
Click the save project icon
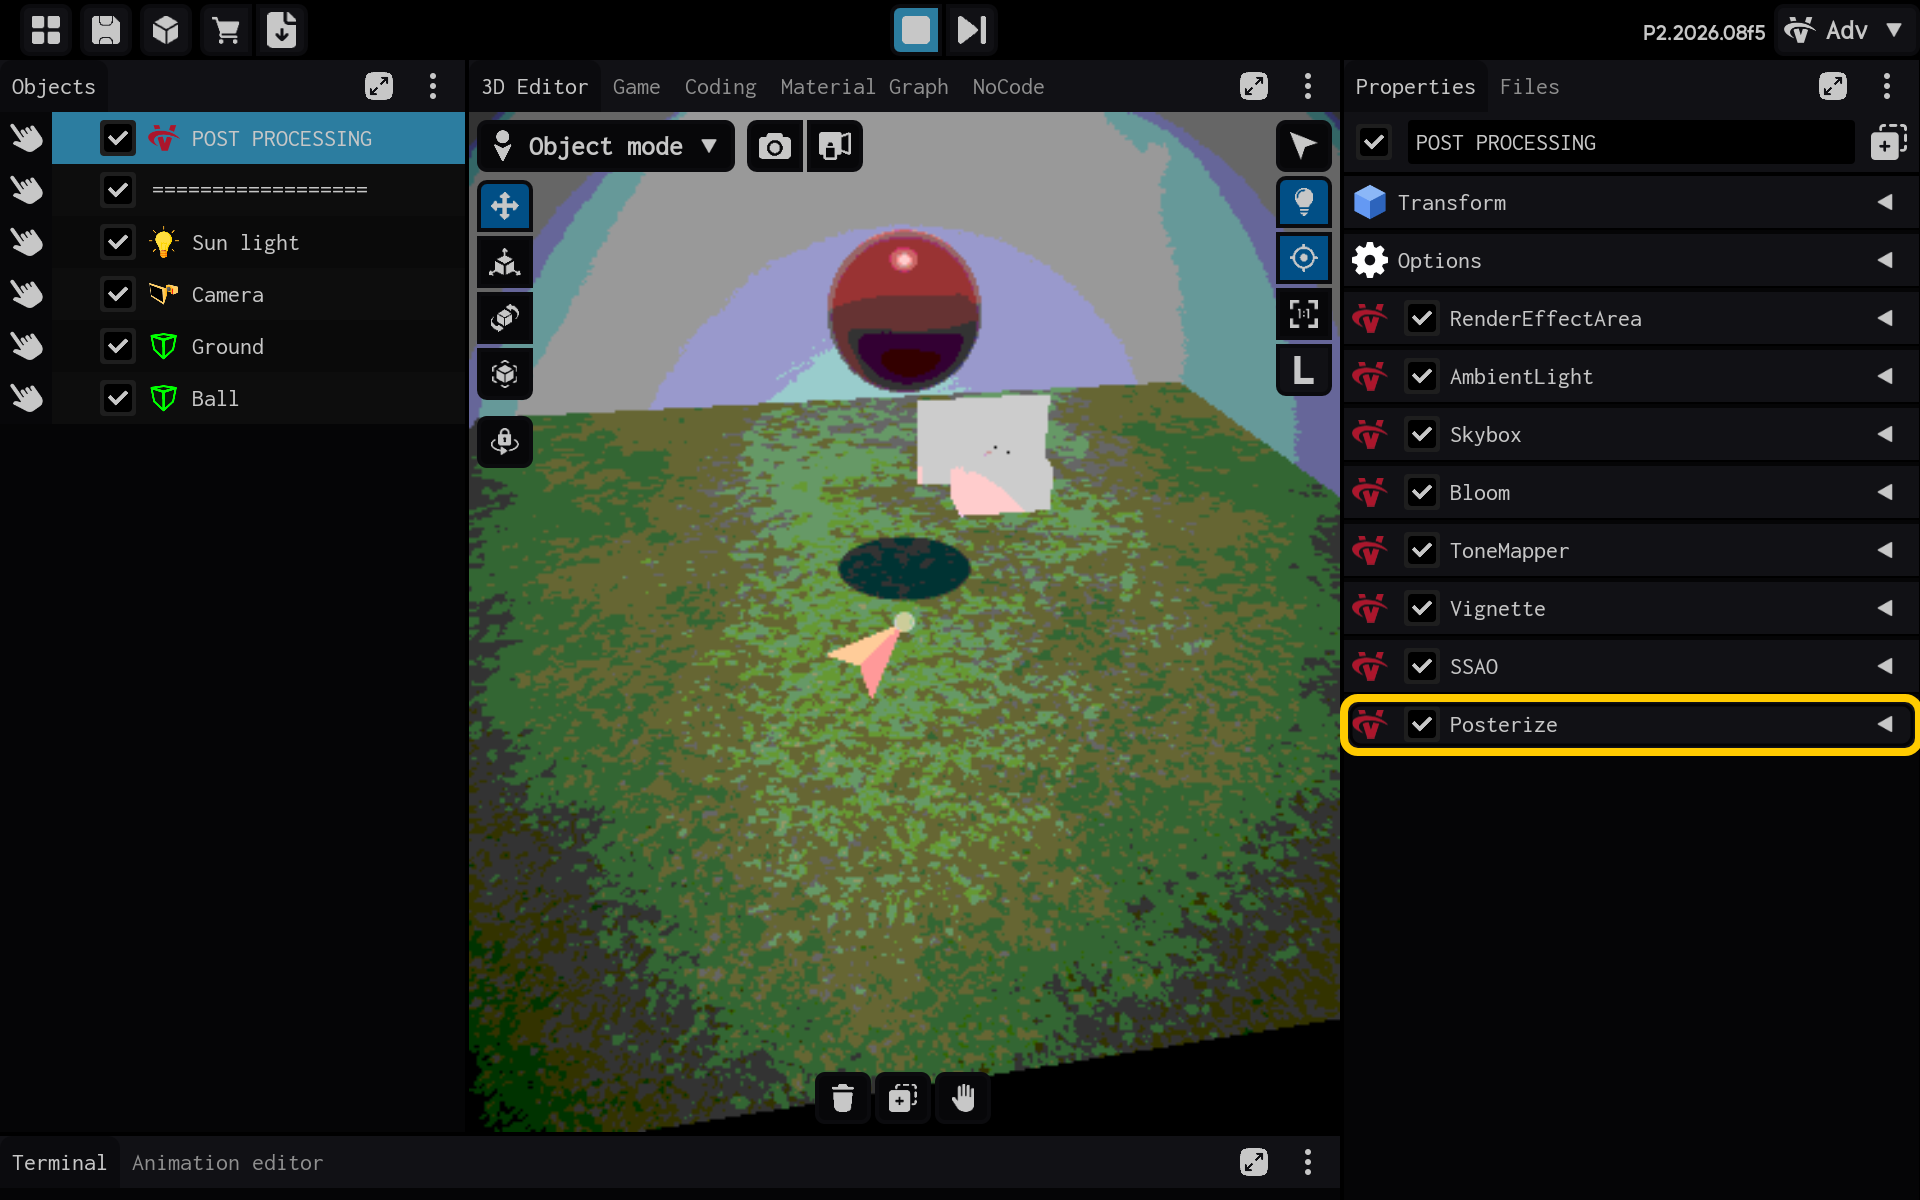pos(106,30)
